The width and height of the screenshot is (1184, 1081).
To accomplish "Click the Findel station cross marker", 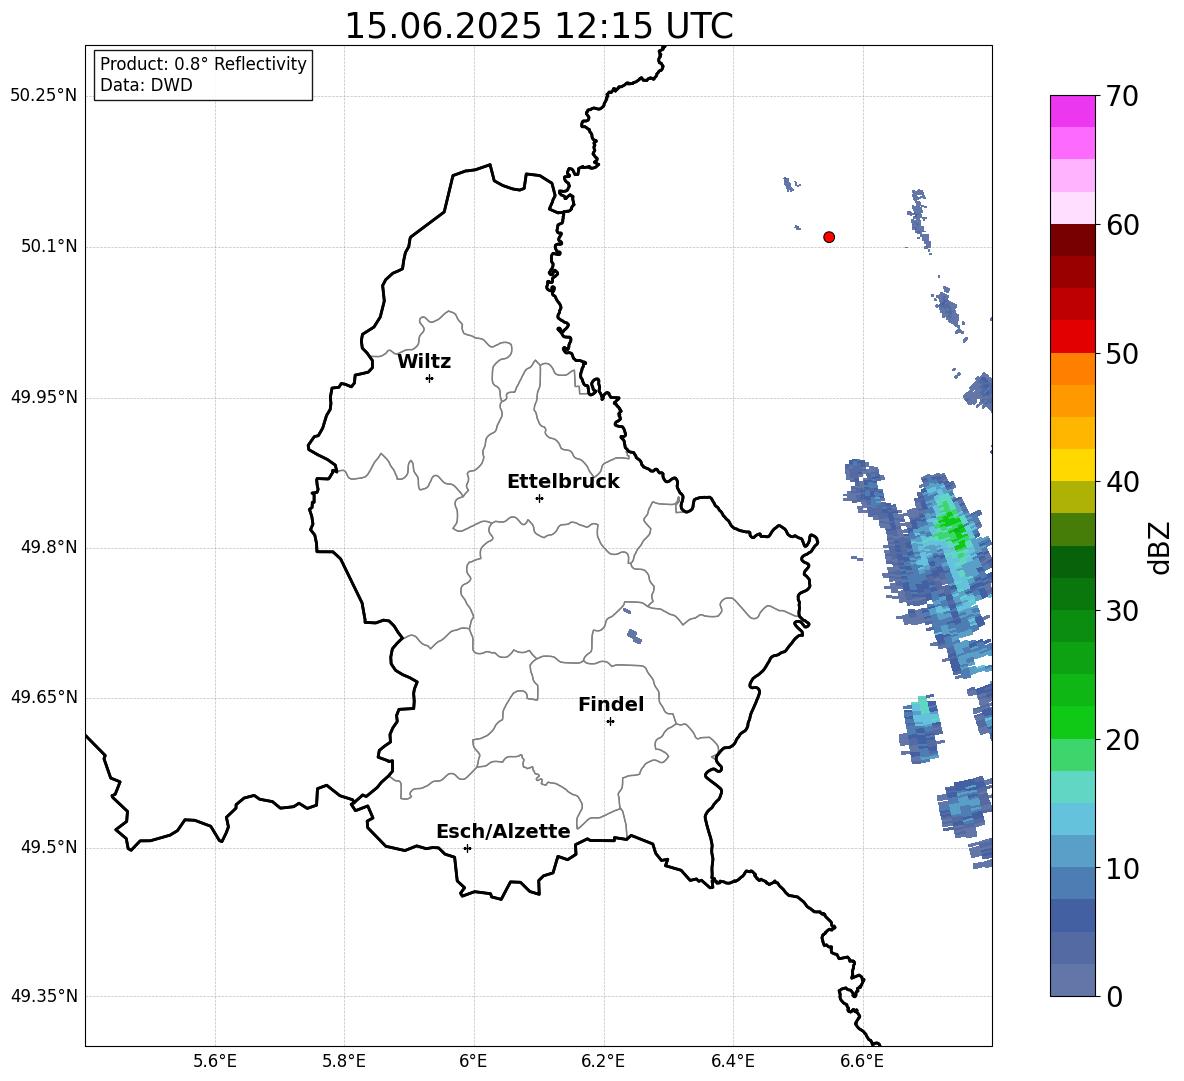I will [x=610, y=722].
